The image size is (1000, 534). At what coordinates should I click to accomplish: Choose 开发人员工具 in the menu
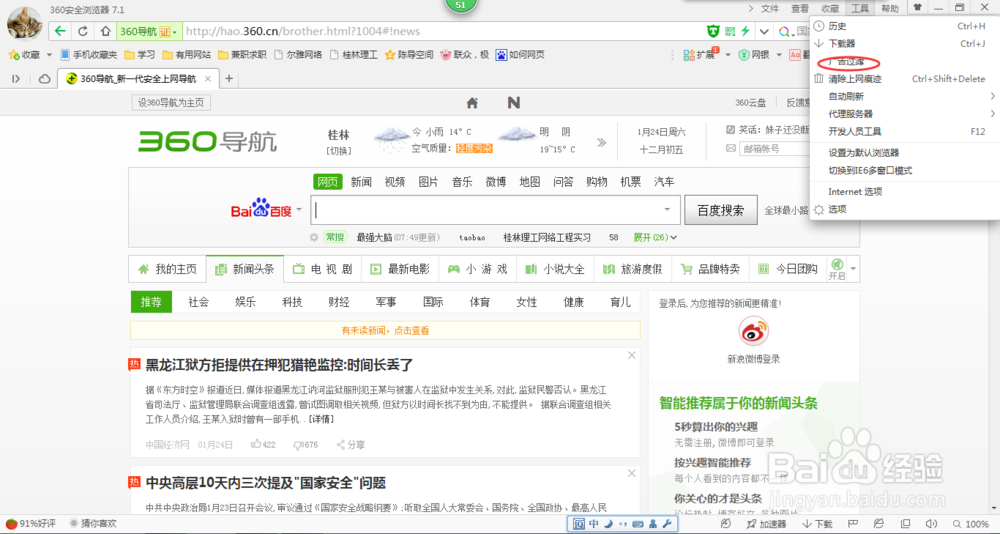click(x=904, y=131)
